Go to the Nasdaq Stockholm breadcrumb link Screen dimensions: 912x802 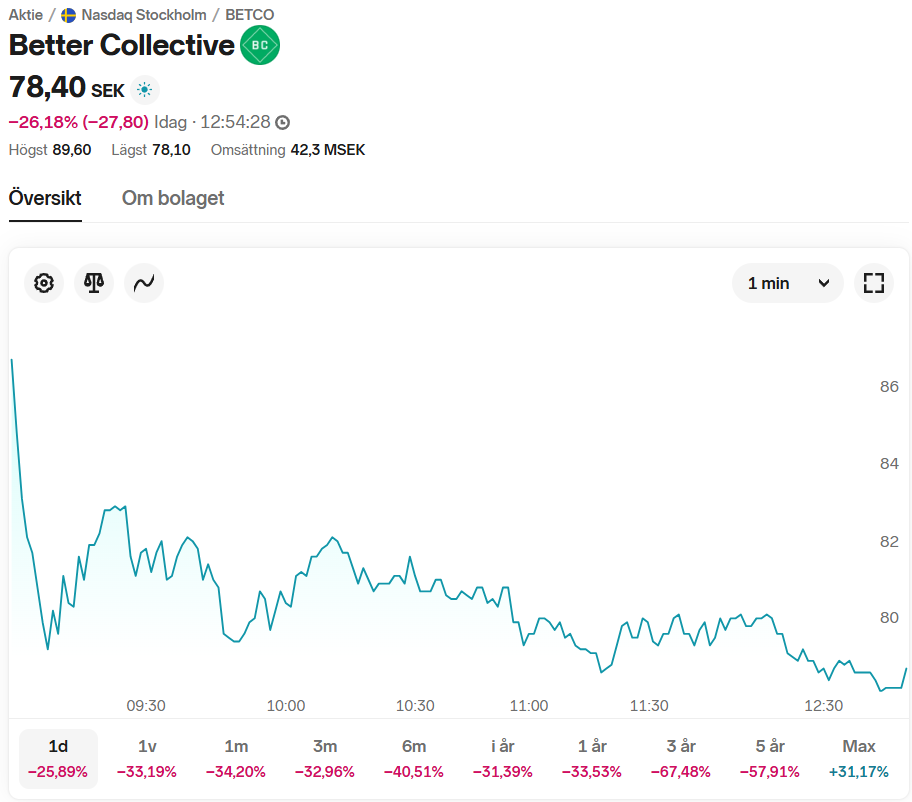click(144, 15)
